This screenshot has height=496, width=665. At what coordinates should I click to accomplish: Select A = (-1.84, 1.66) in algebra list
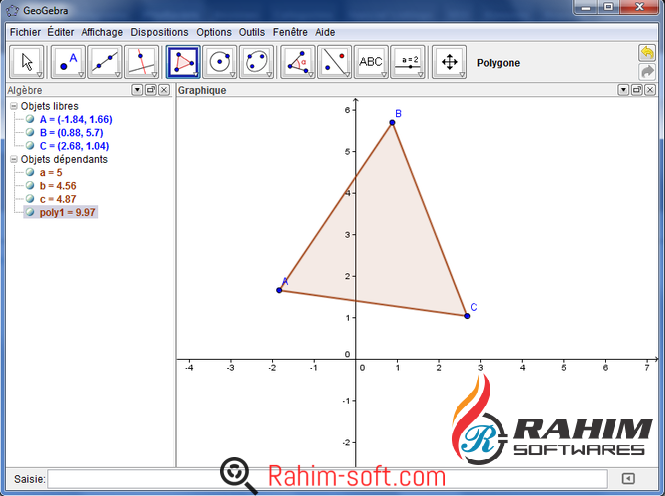click(x=76, y=120)
